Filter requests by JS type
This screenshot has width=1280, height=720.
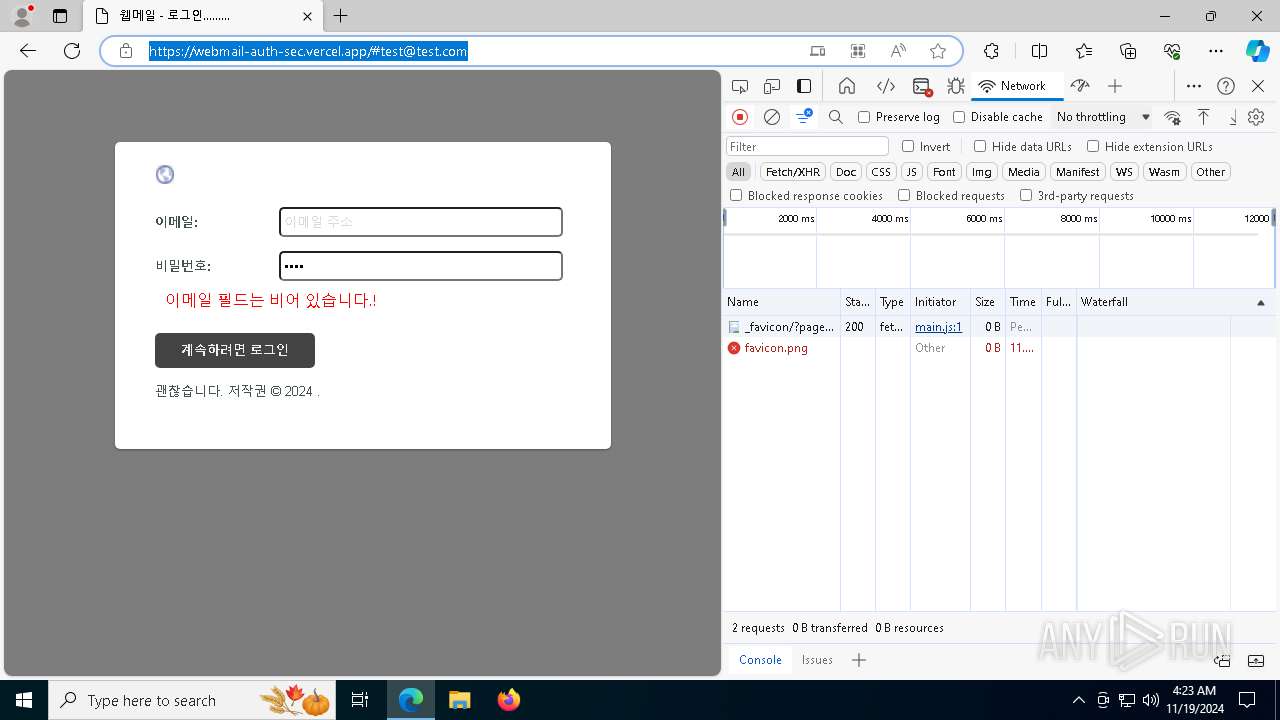click(911, 172)
